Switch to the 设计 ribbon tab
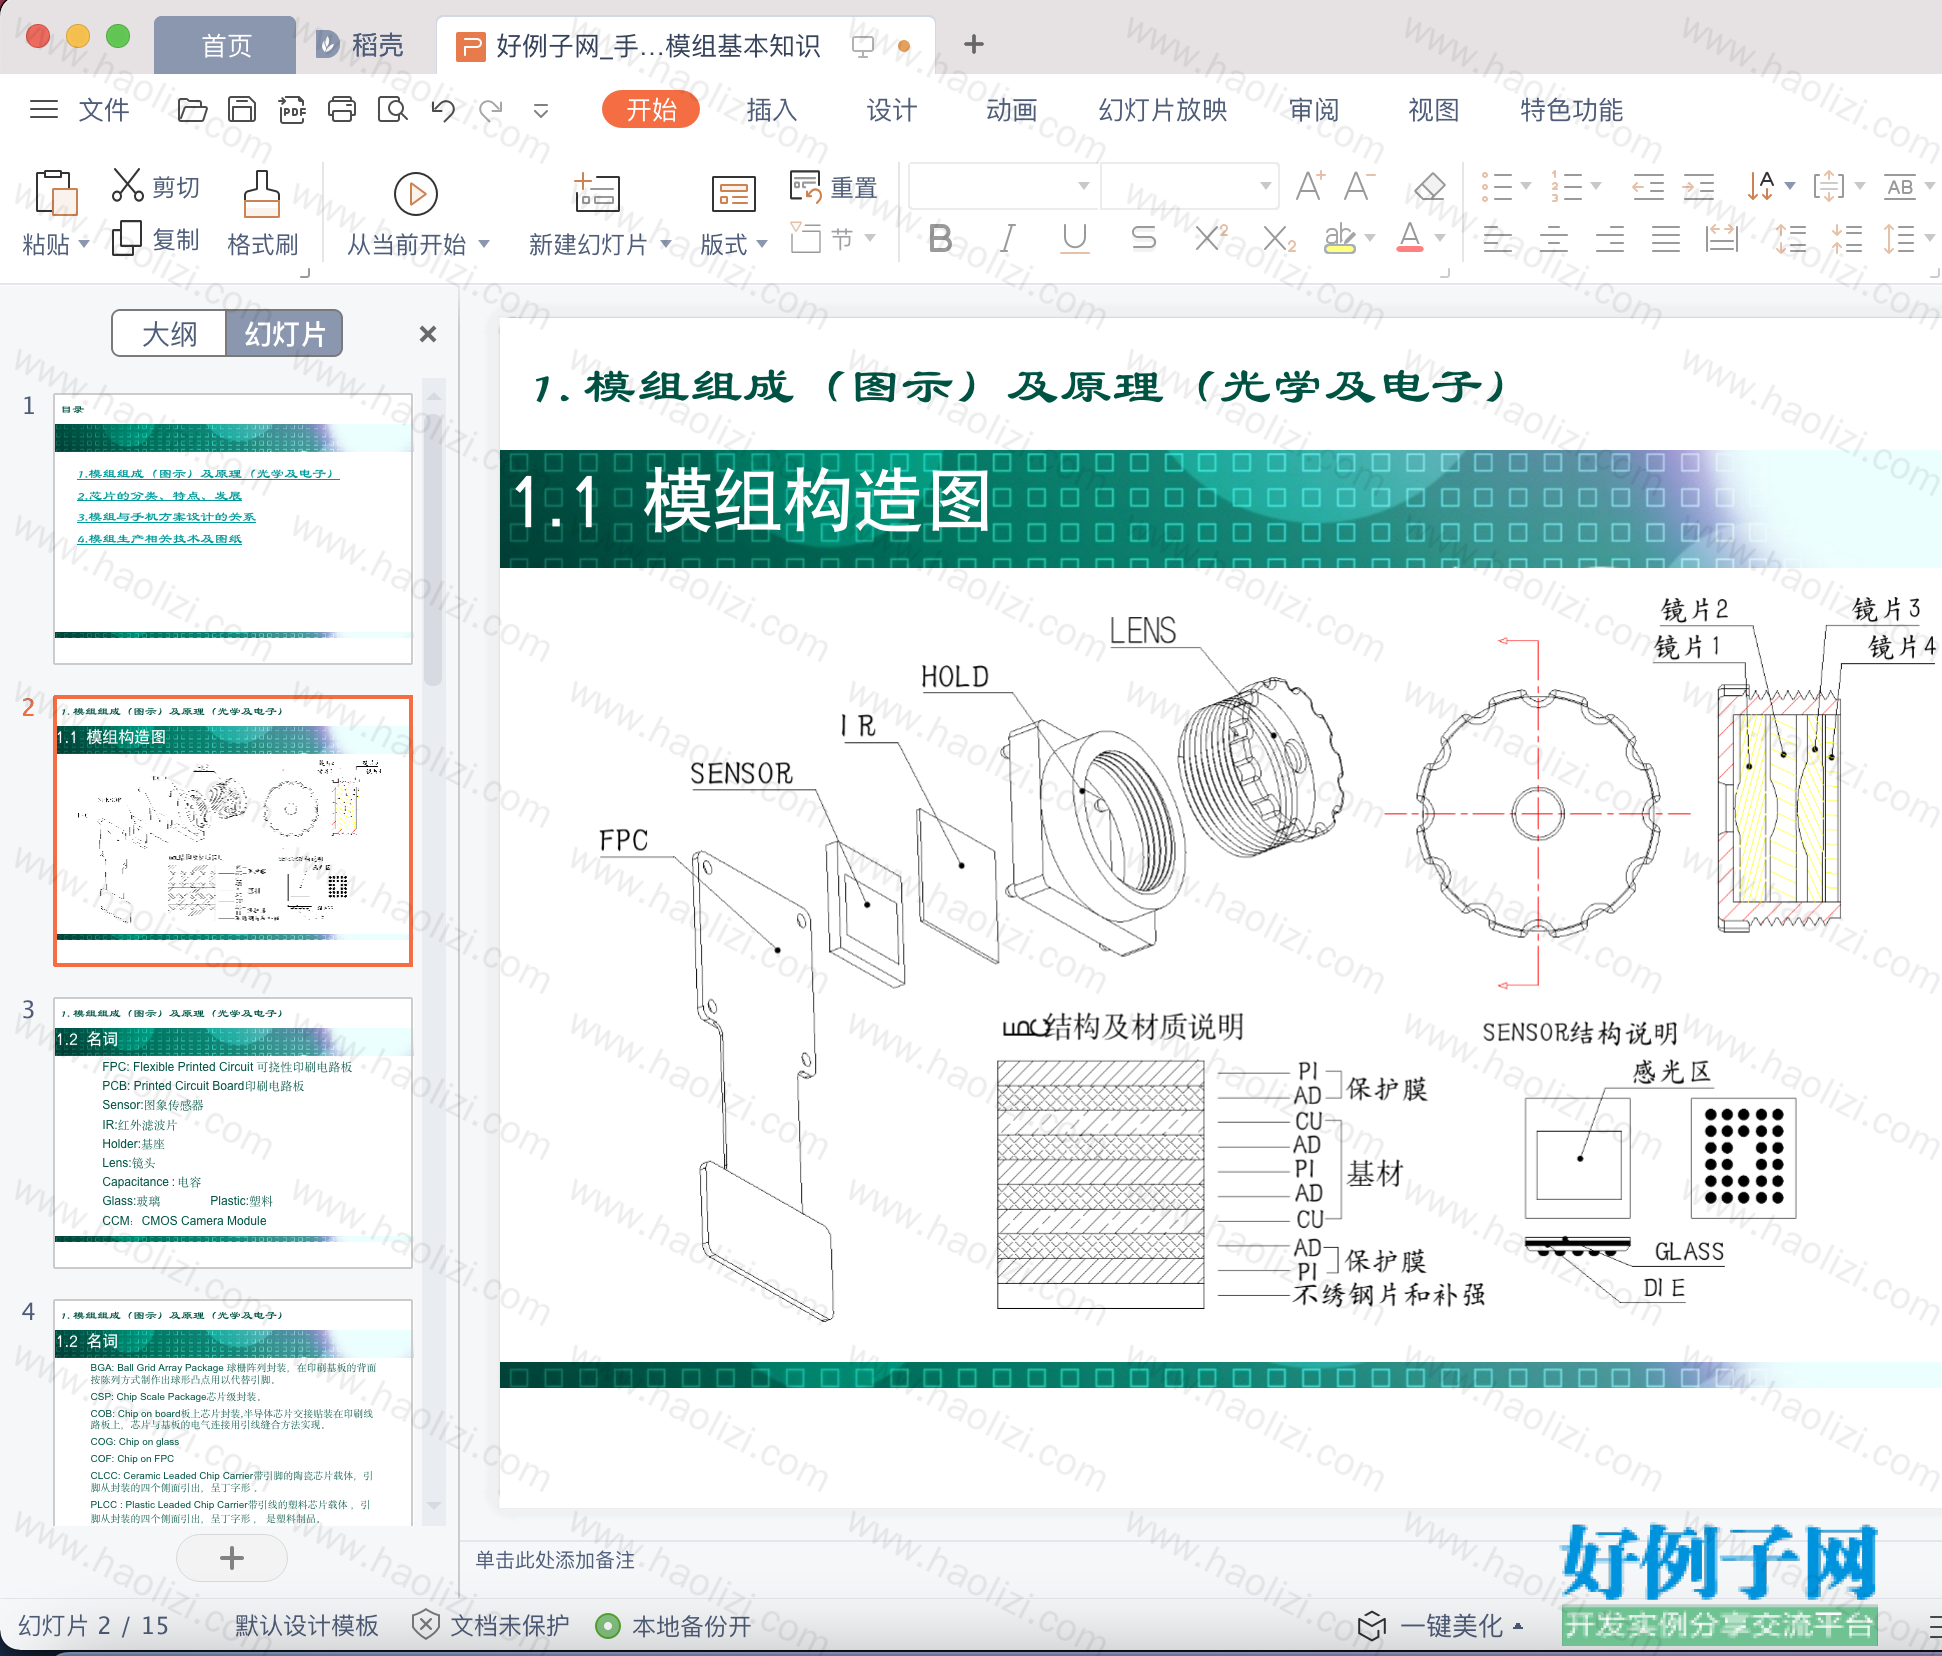Screen dimensions: 1942x1656 point(891,110)
